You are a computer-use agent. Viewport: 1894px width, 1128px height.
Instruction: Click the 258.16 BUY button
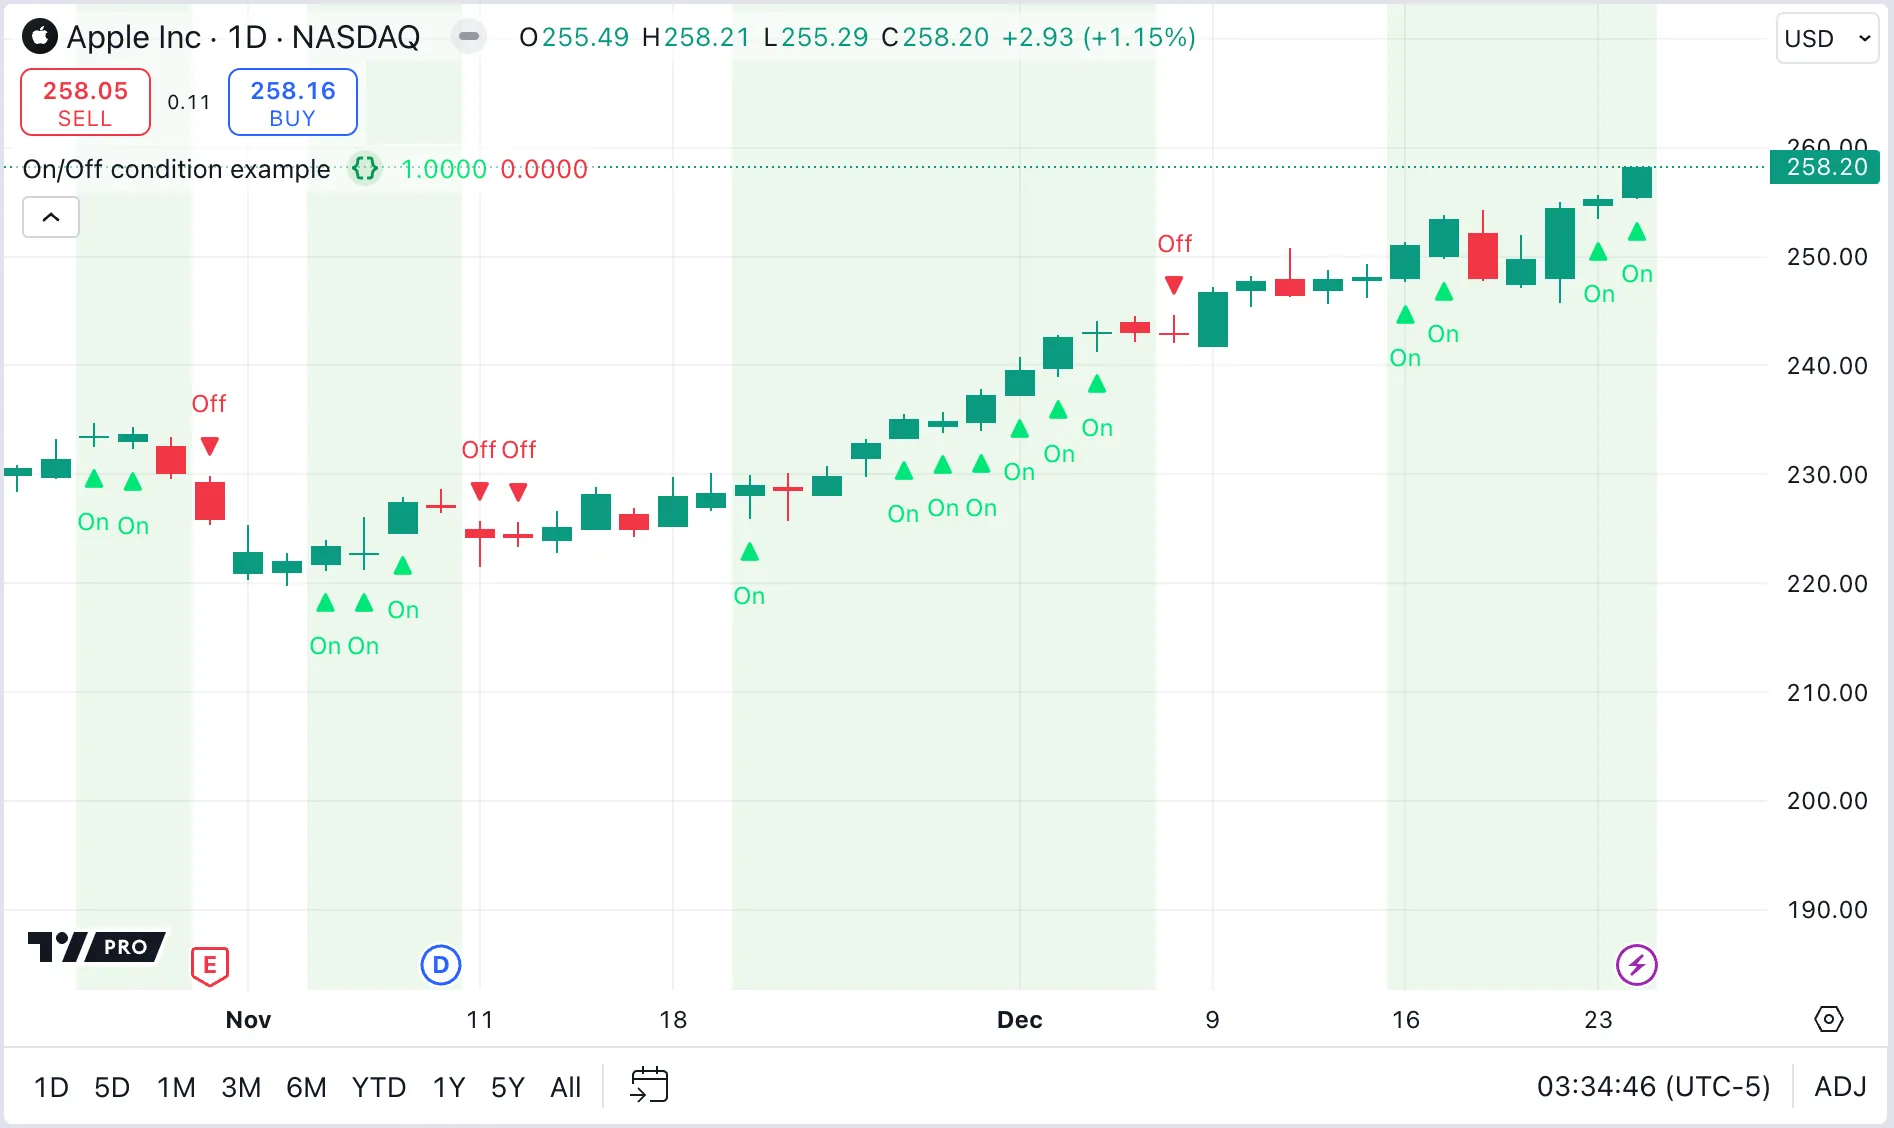pos(292,102)
